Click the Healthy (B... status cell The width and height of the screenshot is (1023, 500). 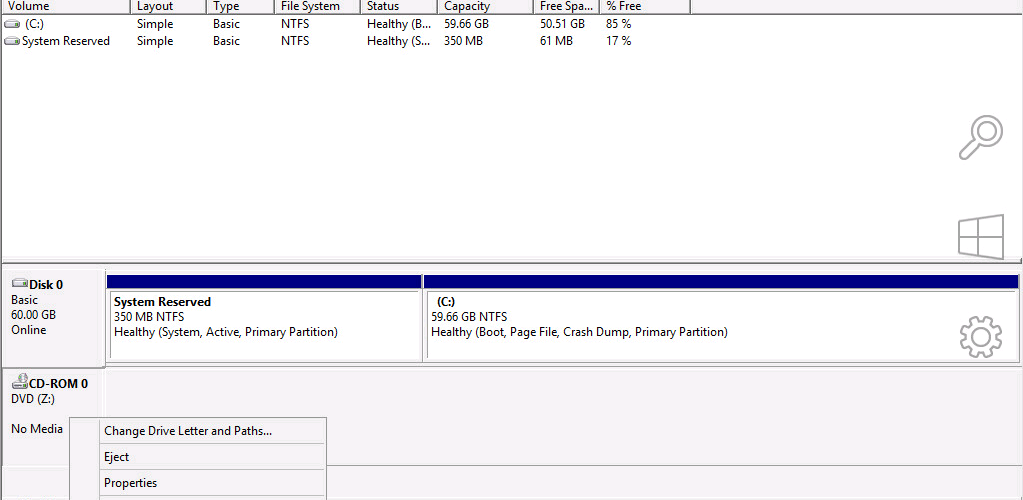[x=399, y=24]
